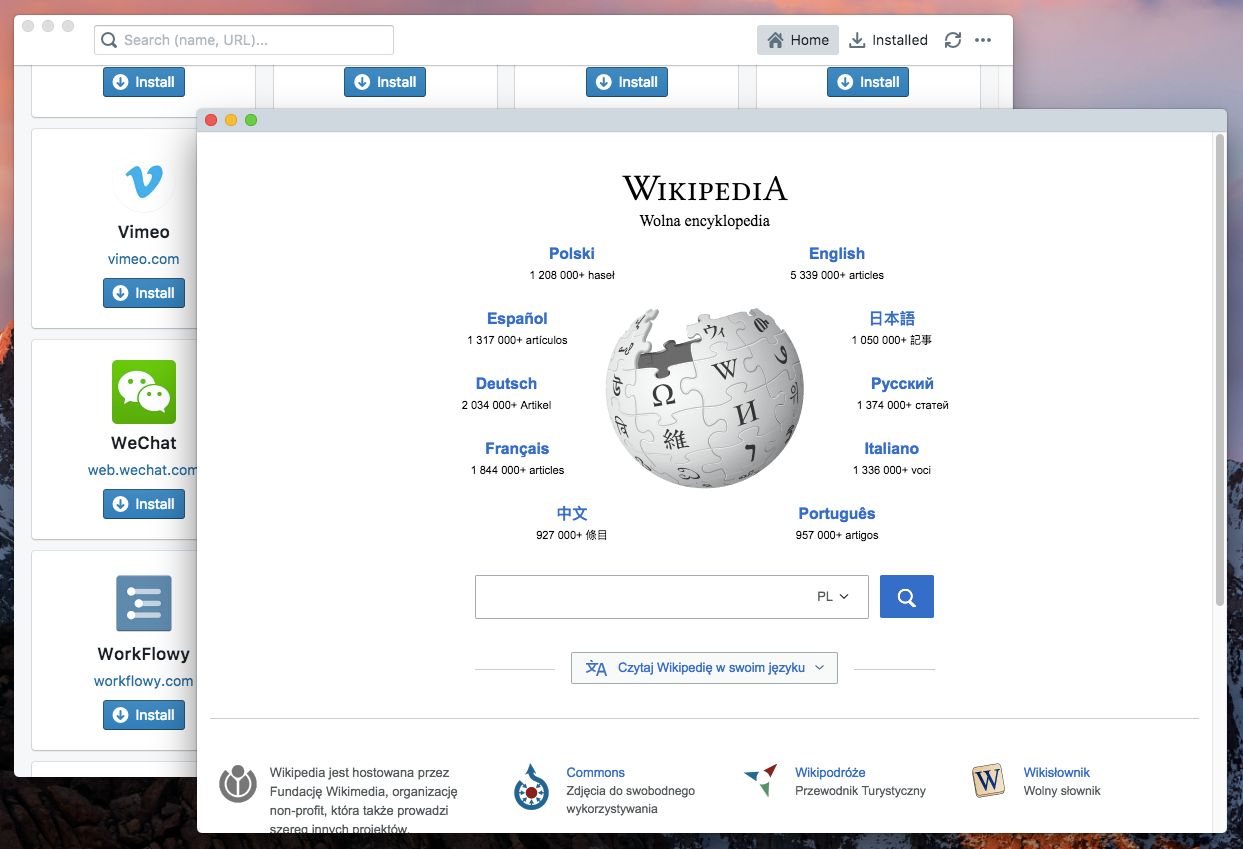The width and height of the screenshot is (1243, 849).
Task: Open the Commons project link
Action: (x=595, y=773)
